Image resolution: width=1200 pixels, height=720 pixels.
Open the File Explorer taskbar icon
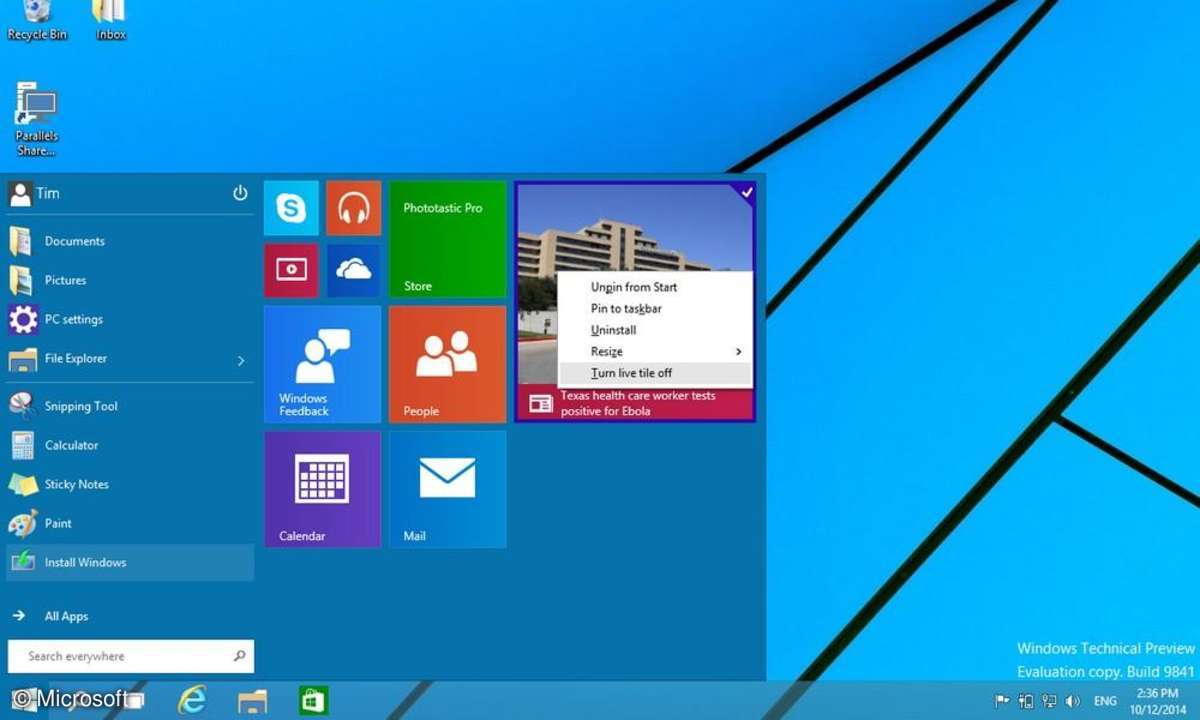click(x=252, y=699)
